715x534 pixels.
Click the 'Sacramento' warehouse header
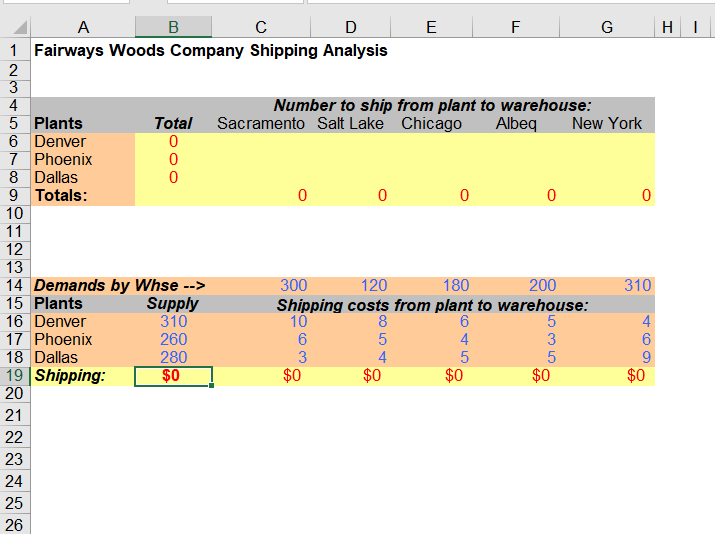coord(261,123)
